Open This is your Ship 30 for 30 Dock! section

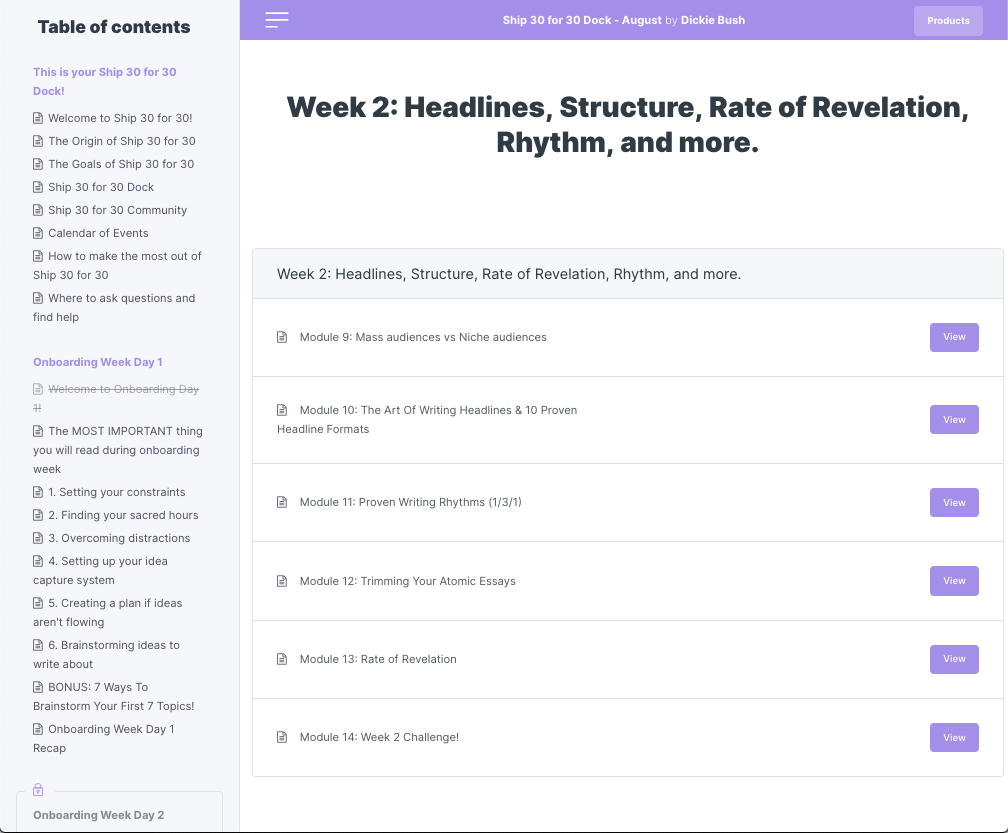tap(105, 82)
